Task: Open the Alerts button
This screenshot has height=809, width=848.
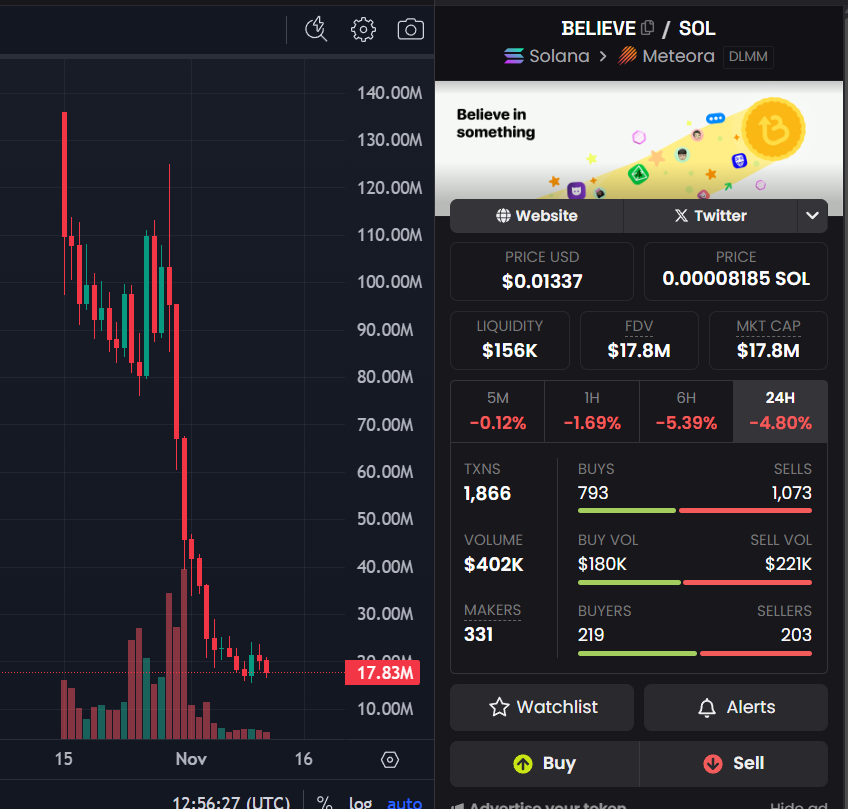Action: click(x=736, y=707)
